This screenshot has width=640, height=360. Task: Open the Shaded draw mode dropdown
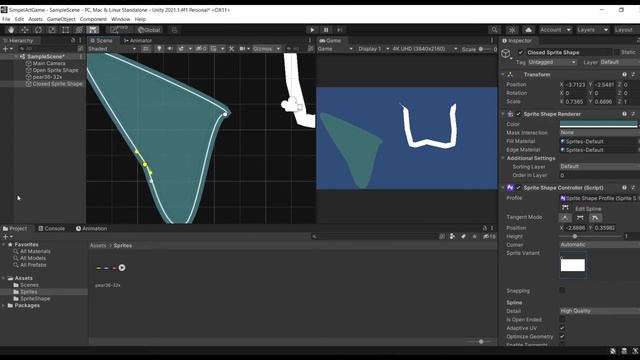tap(112, 49)
